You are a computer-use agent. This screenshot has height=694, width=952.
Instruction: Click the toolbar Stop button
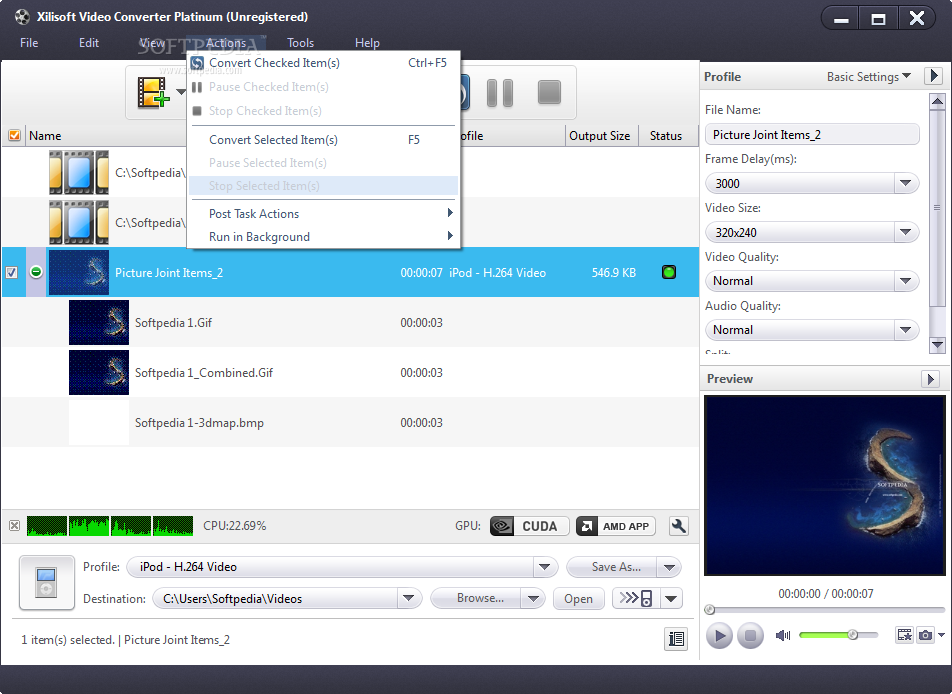(x=549, y=92)
